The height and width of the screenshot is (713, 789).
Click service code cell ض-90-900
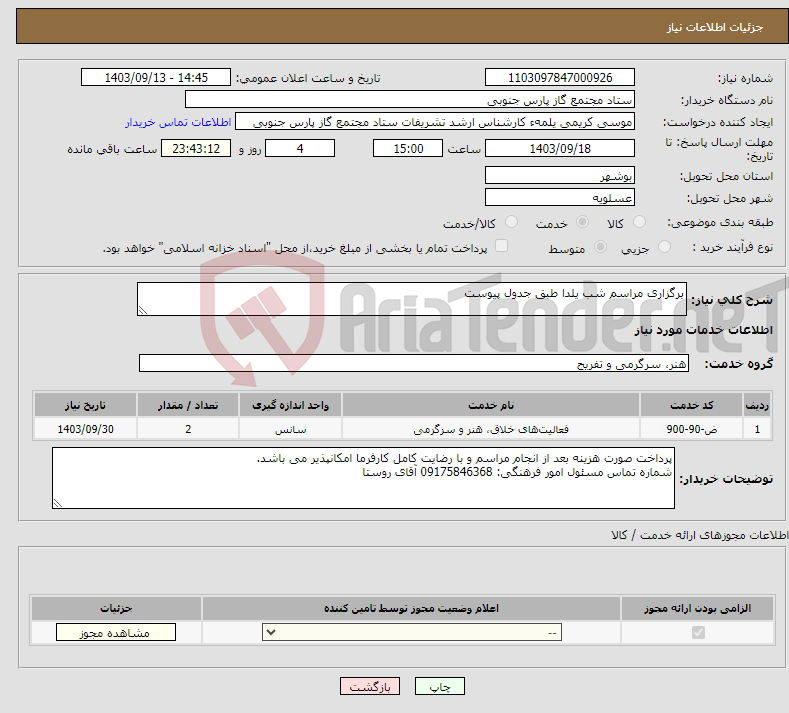click(x=692, y=429)
